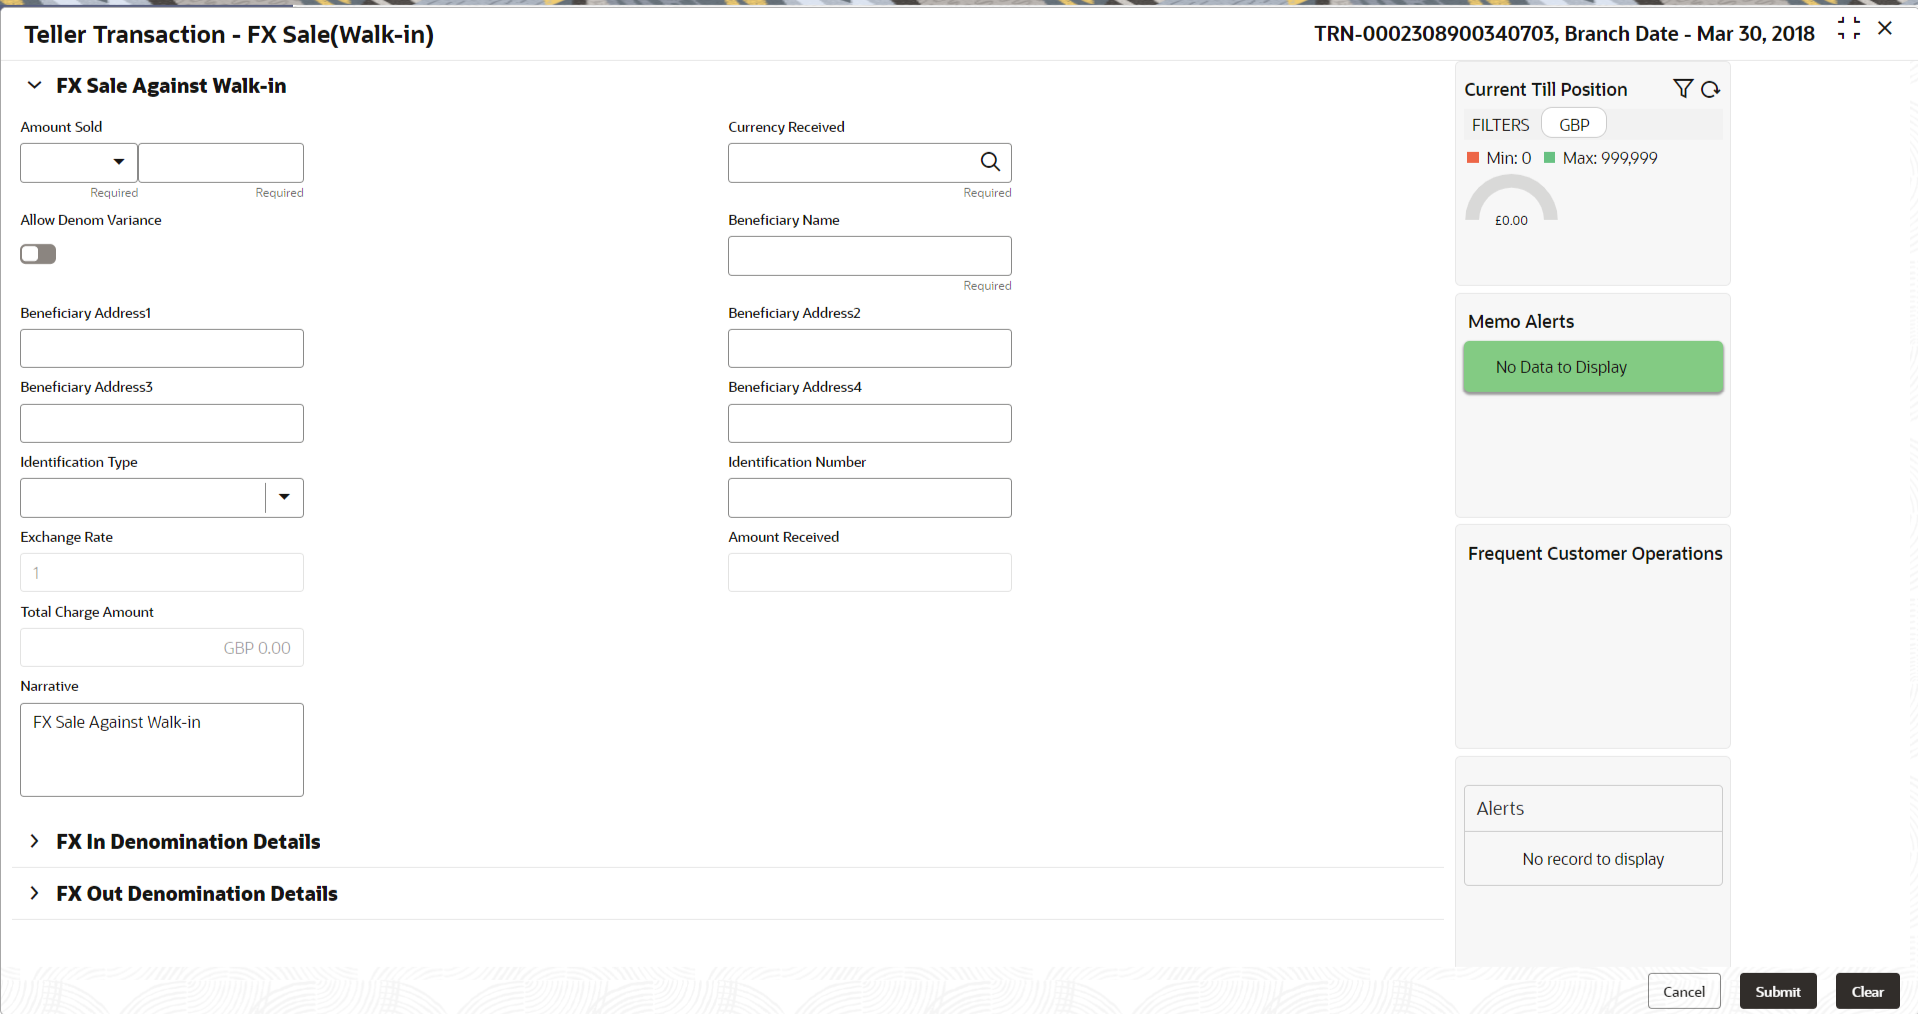Click the 'Max: 999,999' legend text
The image size is (1918, 1017).
1610,158
